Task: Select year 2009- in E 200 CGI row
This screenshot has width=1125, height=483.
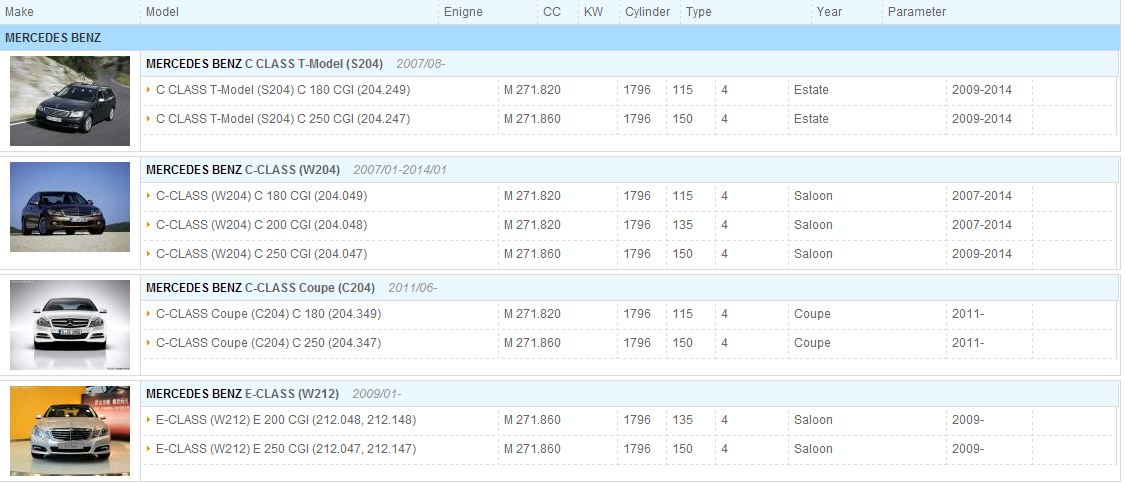Action: pos(968,420)
